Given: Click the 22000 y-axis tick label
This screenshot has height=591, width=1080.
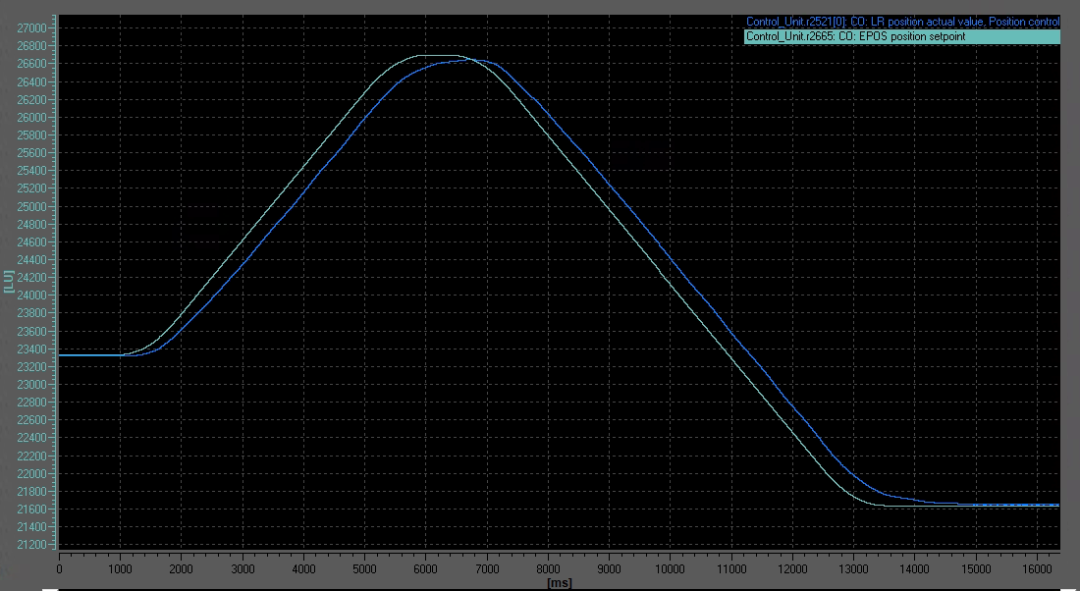Looking at the screenshot, I should coord(33,474).
